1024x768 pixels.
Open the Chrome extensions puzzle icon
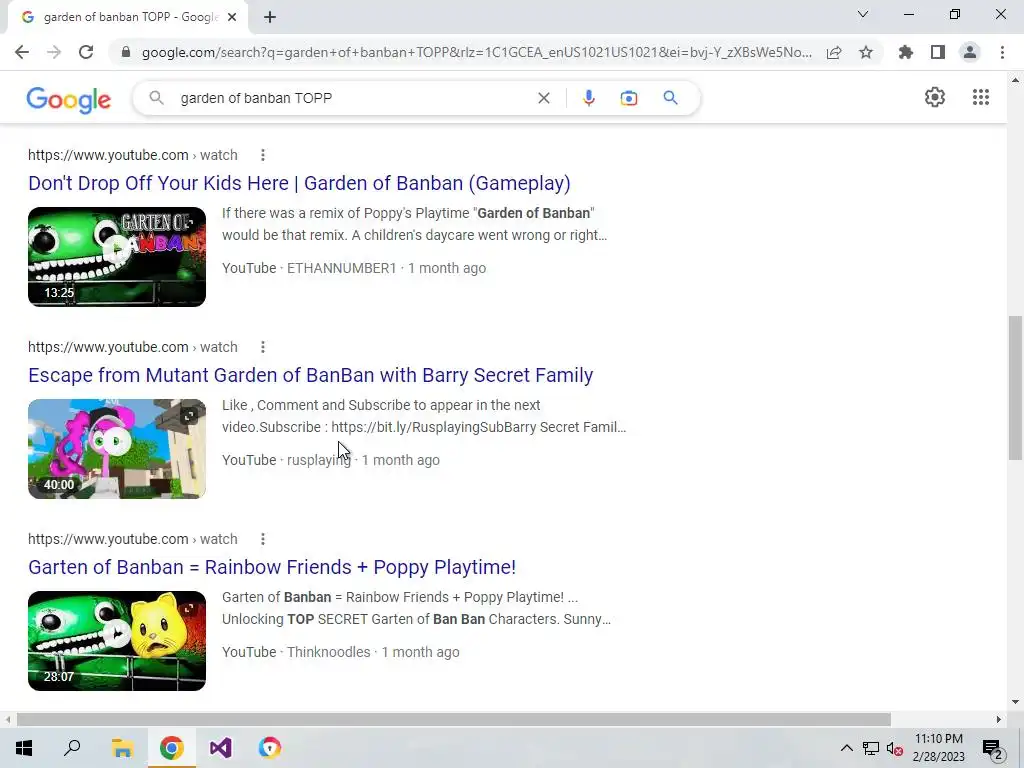[x=905, y=52]
